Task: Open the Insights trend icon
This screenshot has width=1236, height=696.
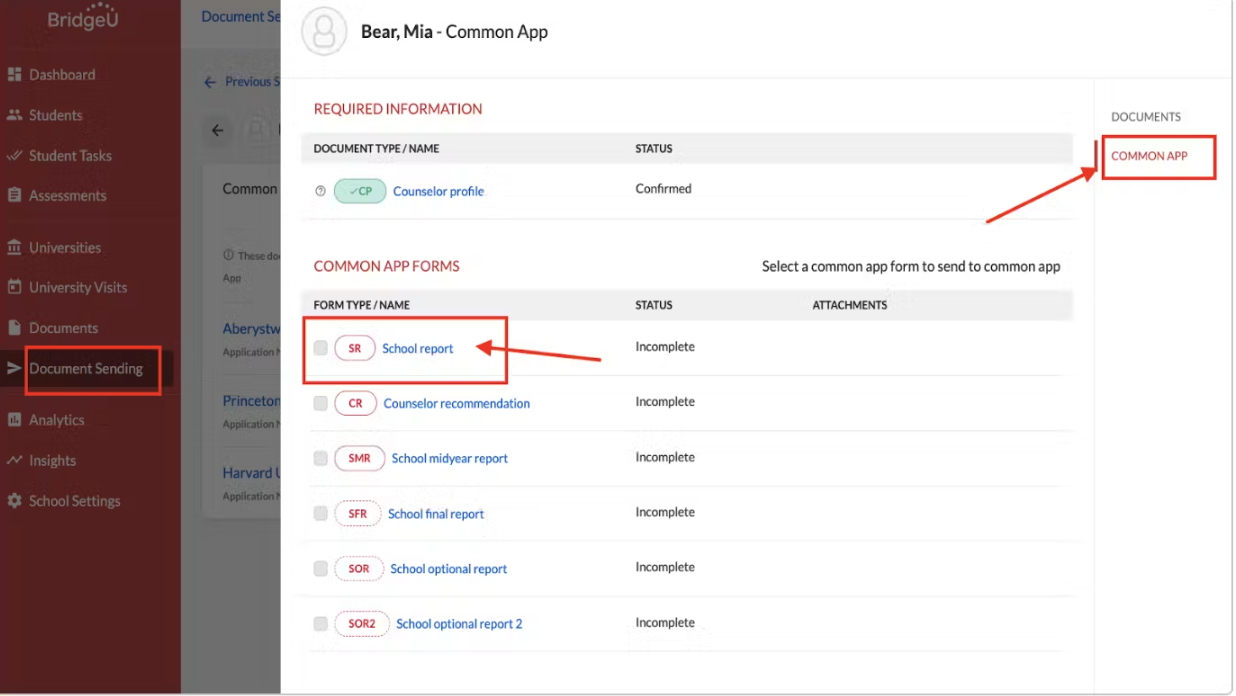Action: [14, 460]
